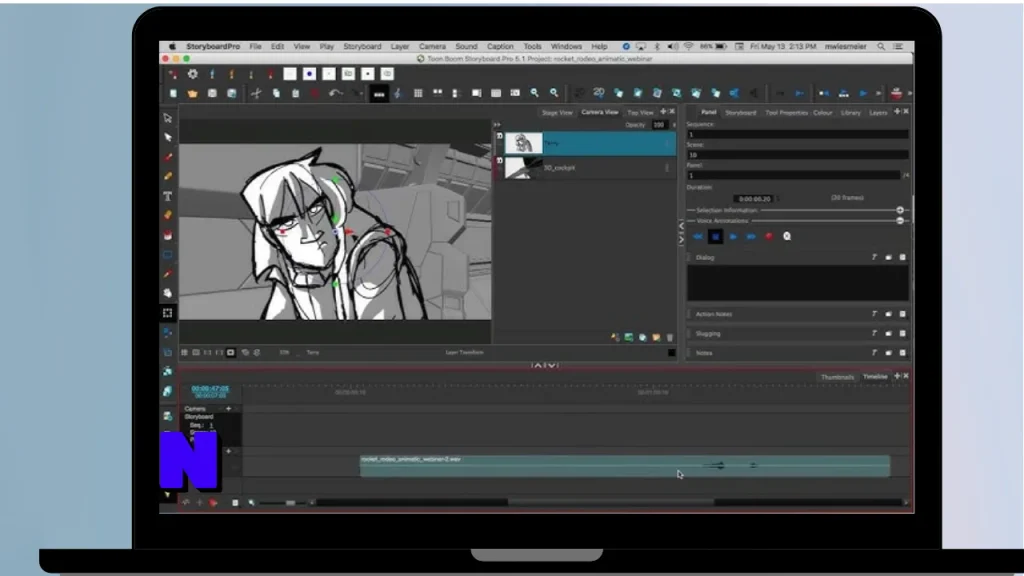1024x576 pixels.
Task: Click the Paste clipboard icon in toolbar
Action: click(295, 93)
